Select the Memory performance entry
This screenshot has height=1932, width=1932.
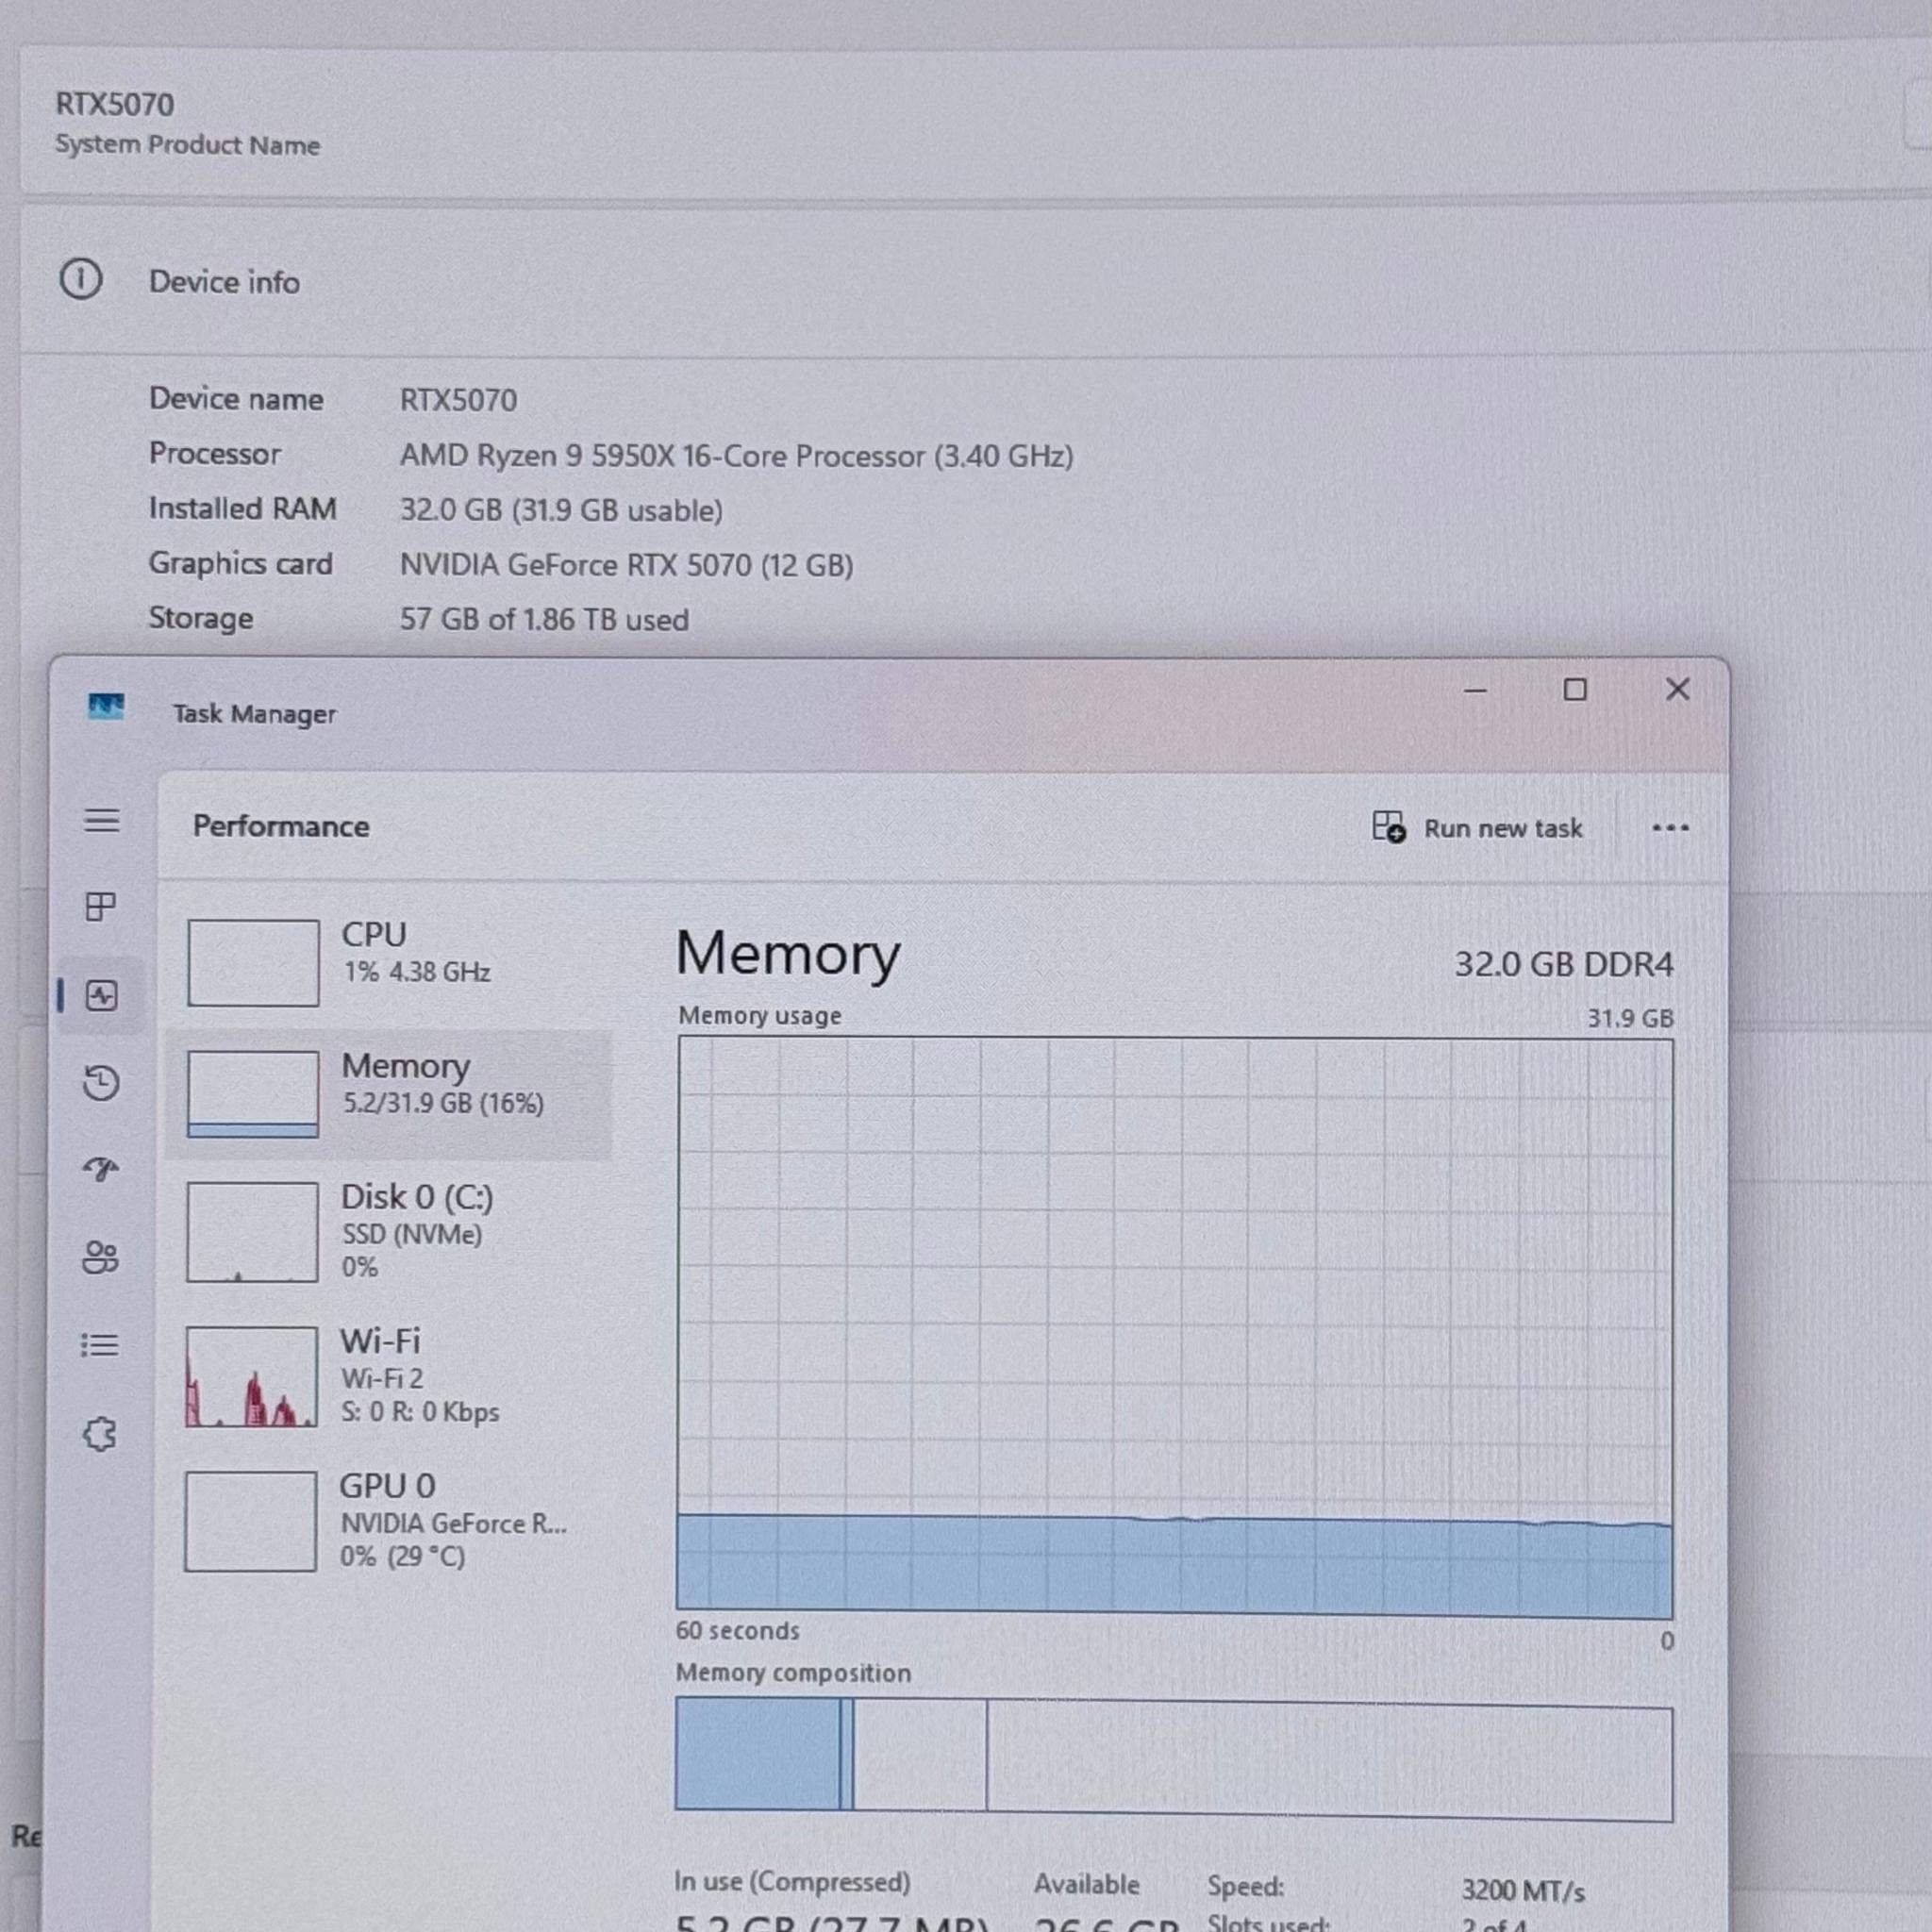pyautogui.click(x=390, y=1095)
